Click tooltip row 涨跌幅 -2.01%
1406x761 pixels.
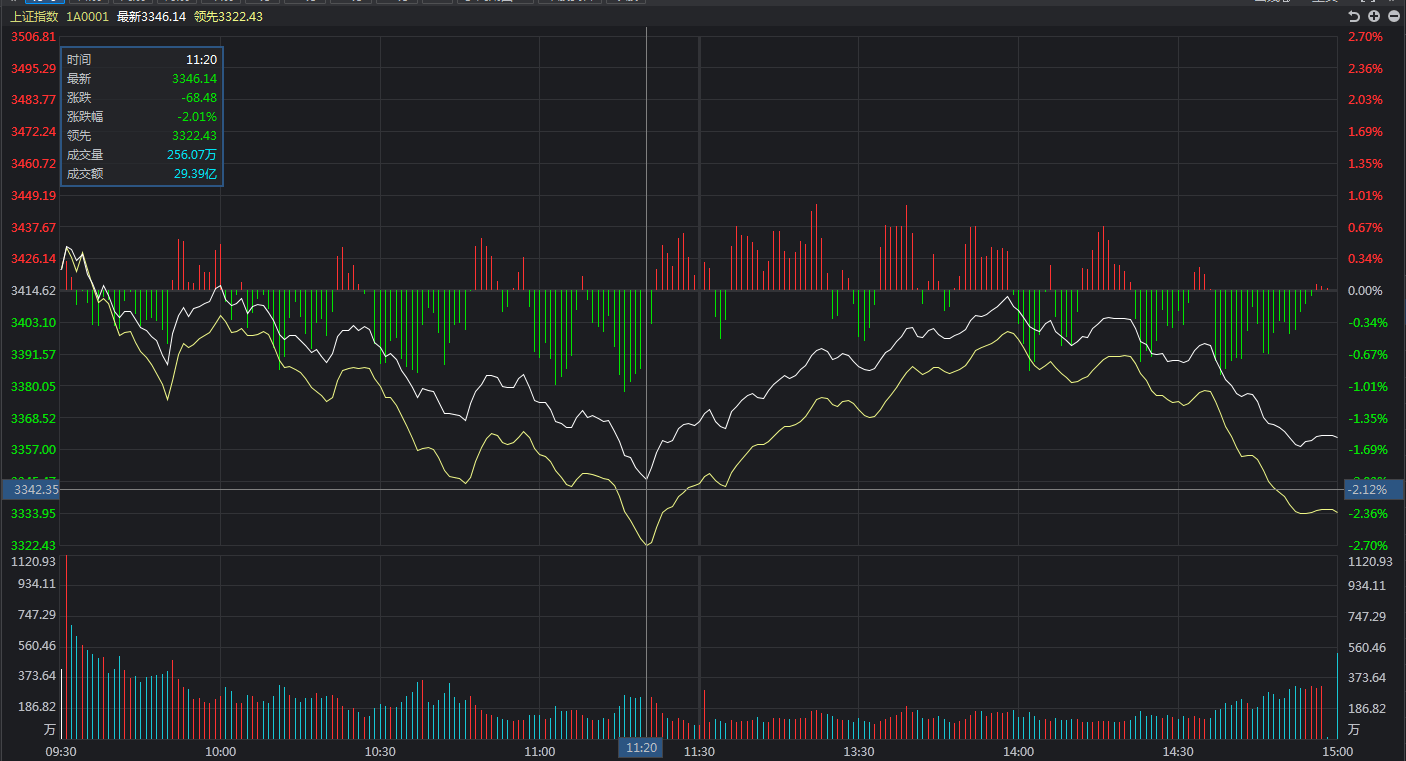[x=142, y=117]
